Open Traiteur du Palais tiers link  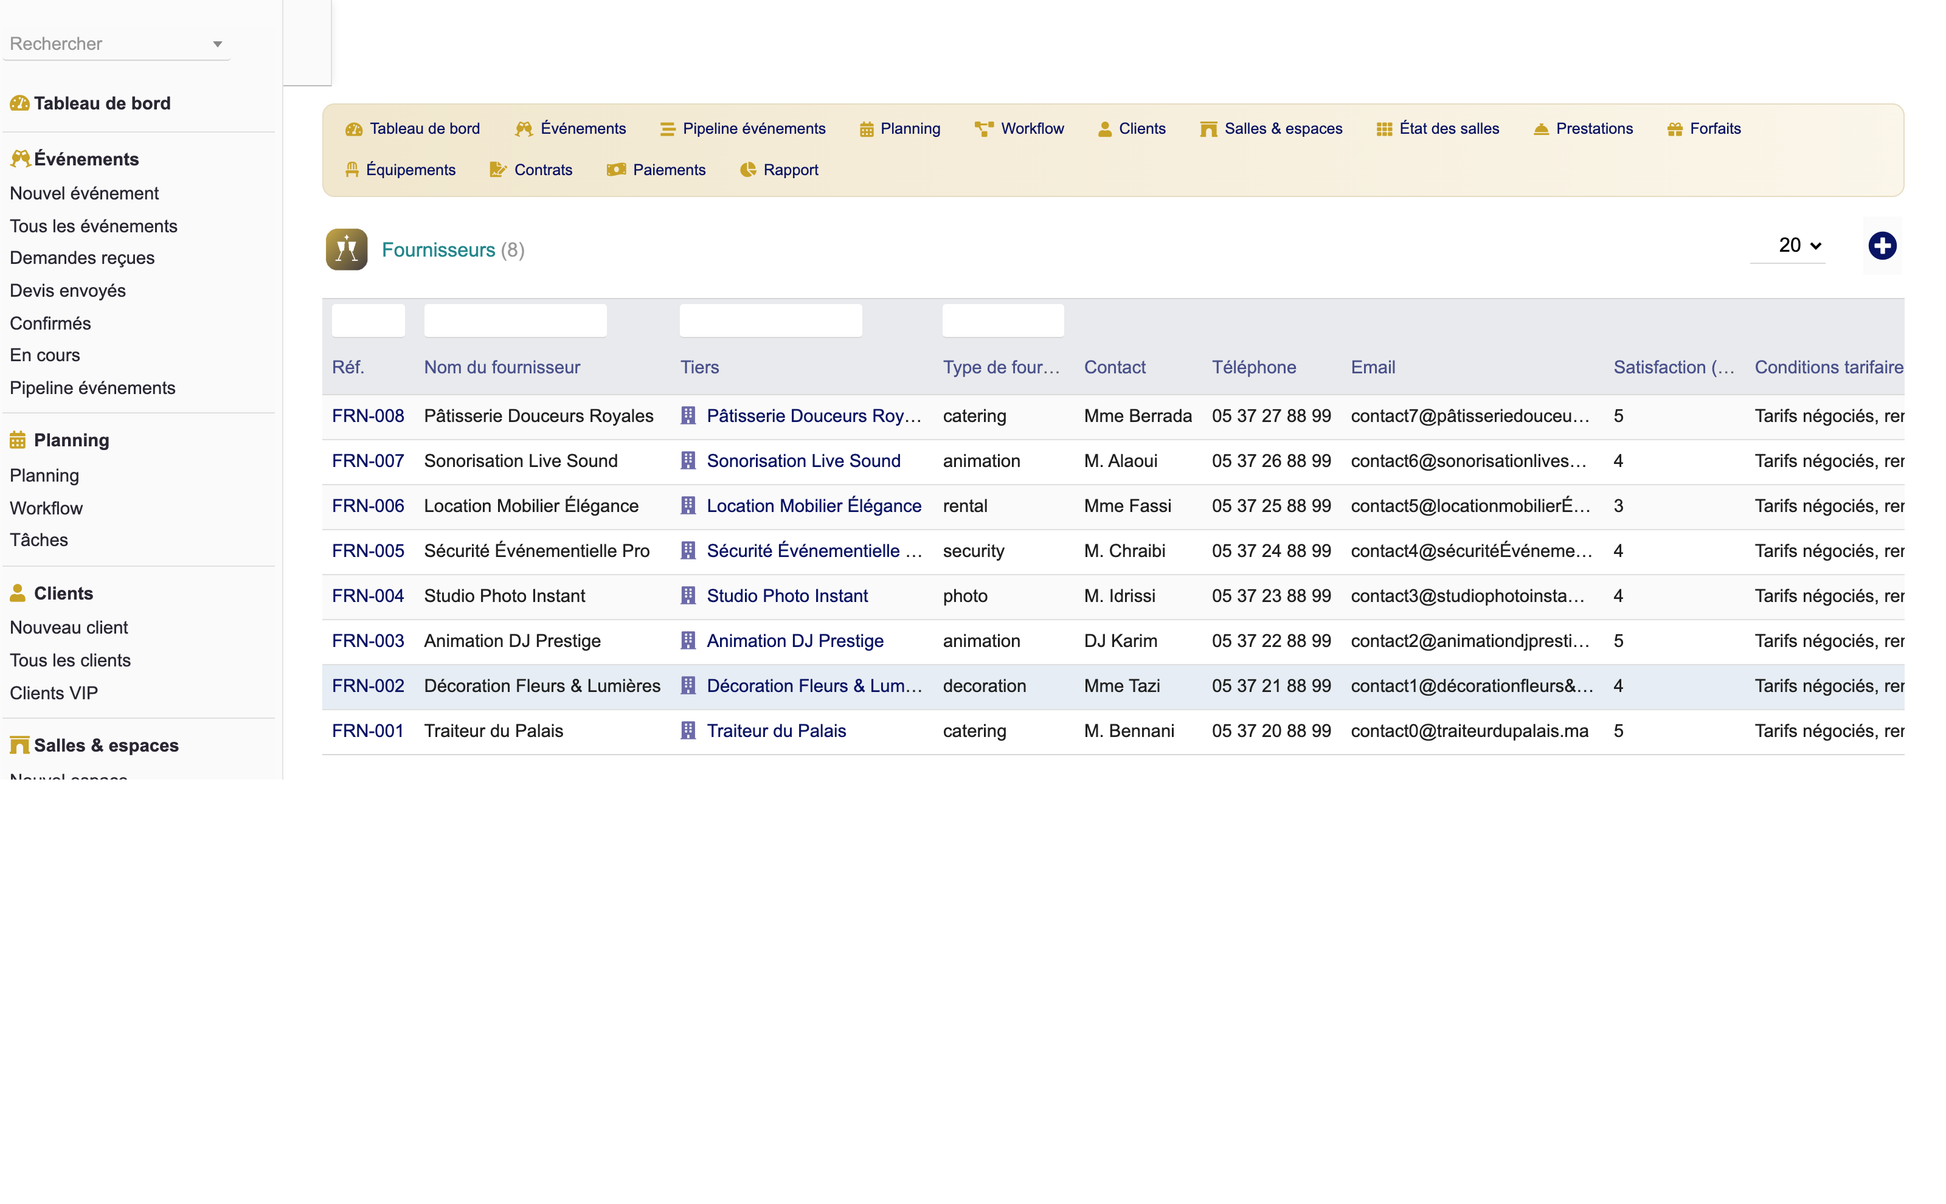click(776, 731)
